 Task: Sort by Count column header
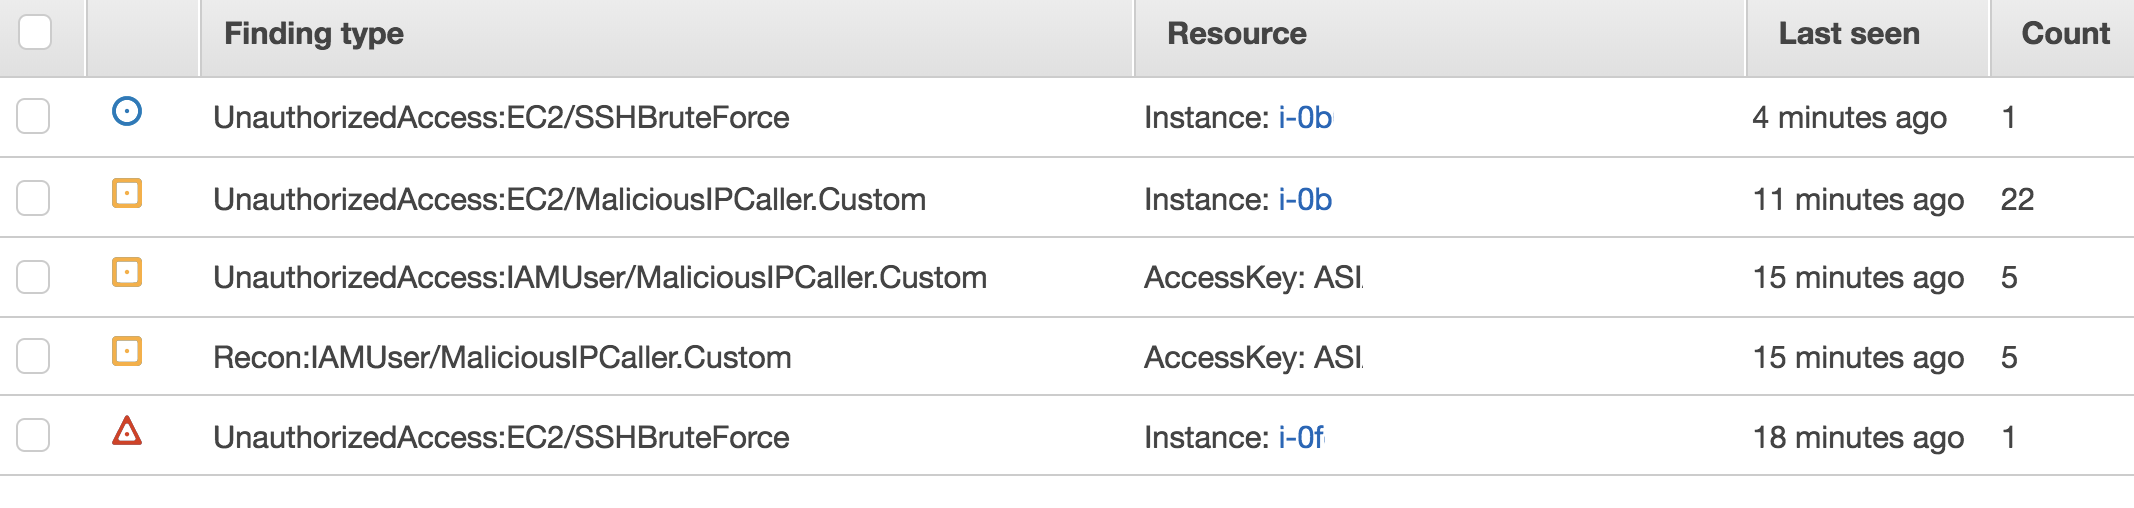pos(2066,34)
